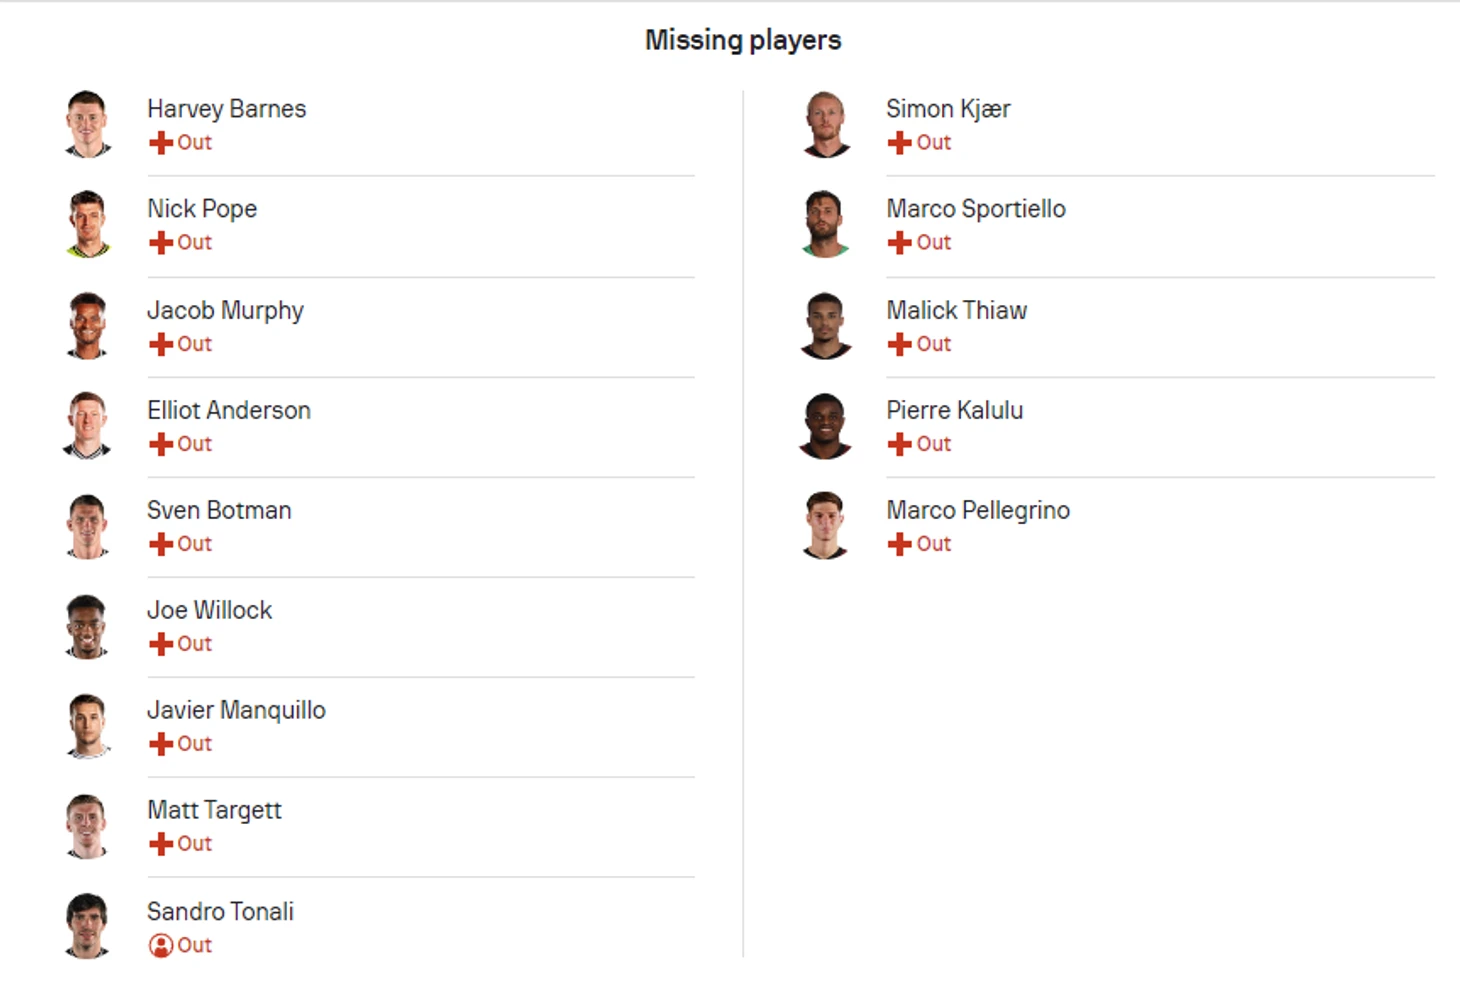This screenshot has width=1460, height=982.
Task: Click Marco Sportiello's player photo
Action: (x=826, y=224)
